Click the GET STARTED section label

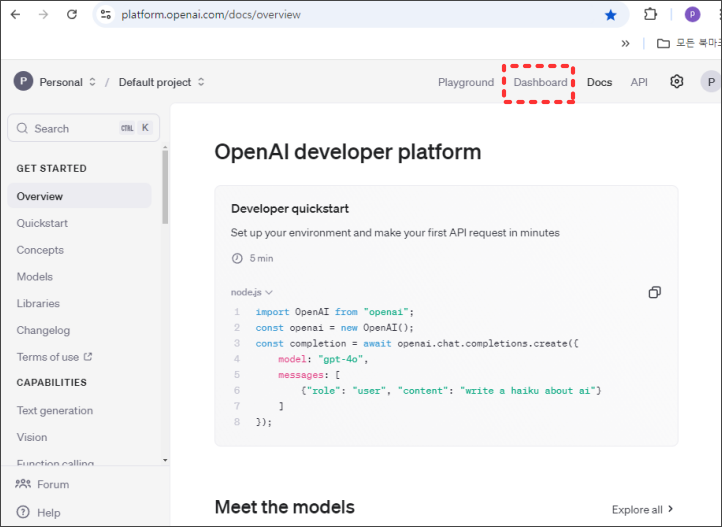[52, 168]
